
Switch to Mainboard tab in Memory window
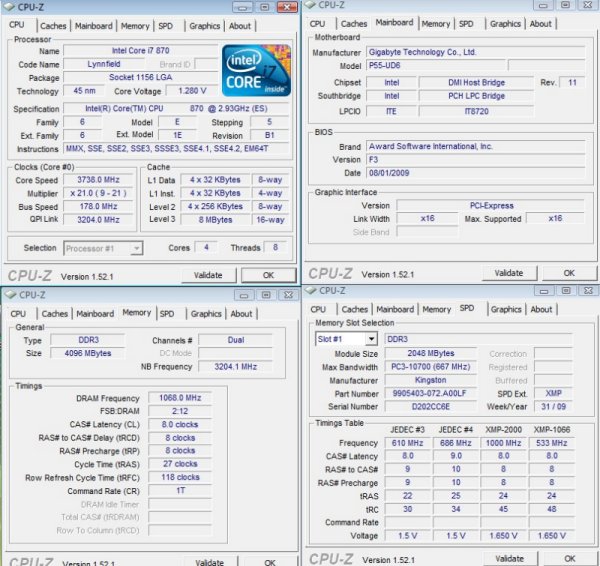[x=95, y=314]
